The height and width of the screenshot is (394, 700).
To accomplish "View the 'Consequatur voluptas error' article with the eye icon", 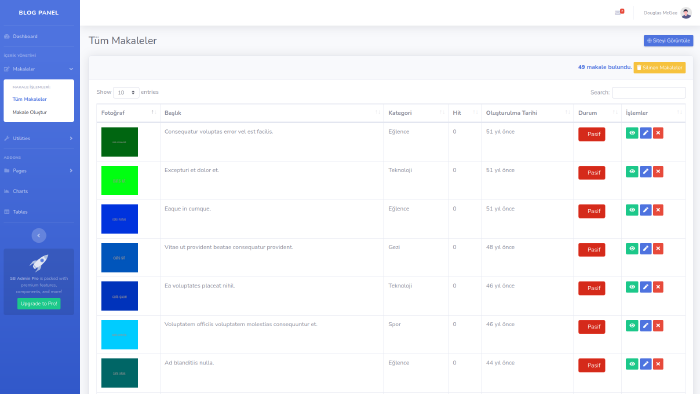I will pos(632,133).
